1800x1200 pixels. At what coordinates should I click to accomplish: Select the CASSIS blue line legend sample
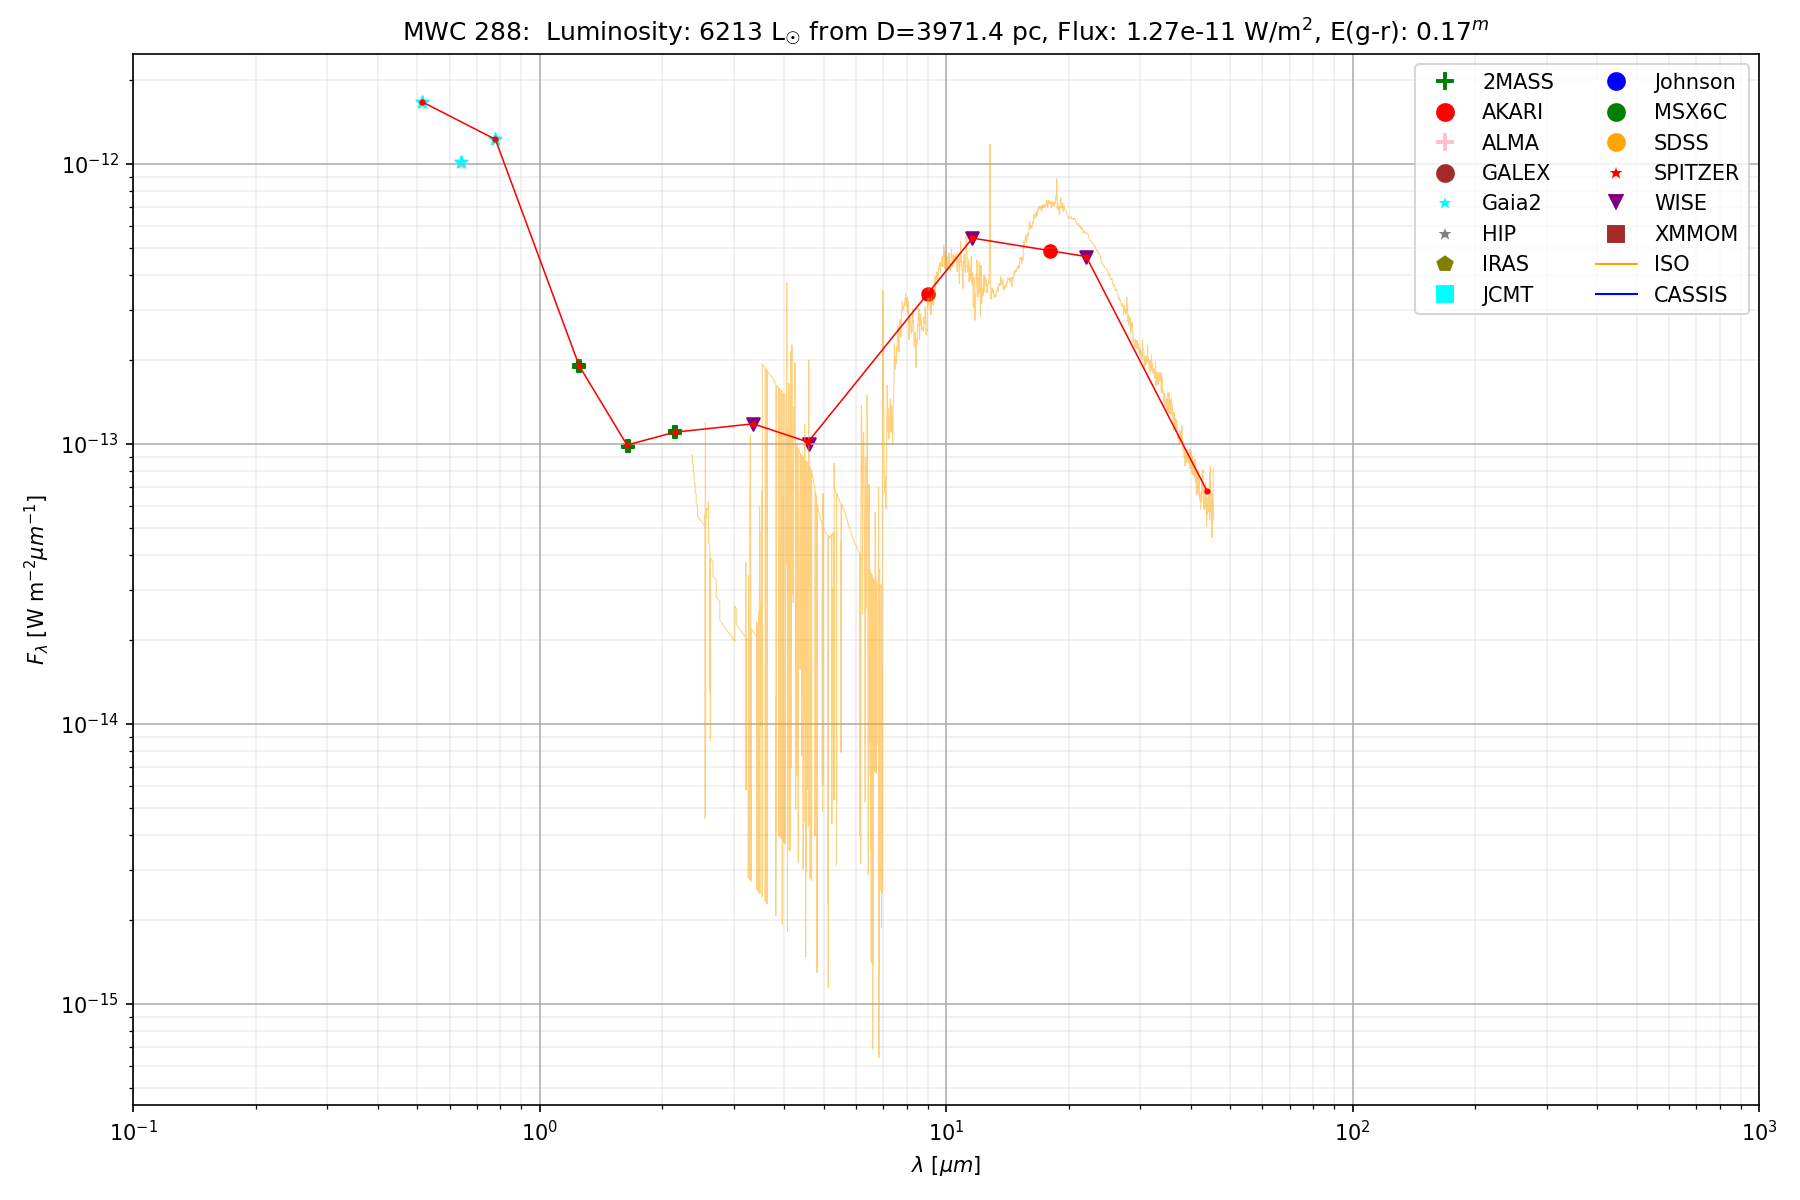(1616, 294)
